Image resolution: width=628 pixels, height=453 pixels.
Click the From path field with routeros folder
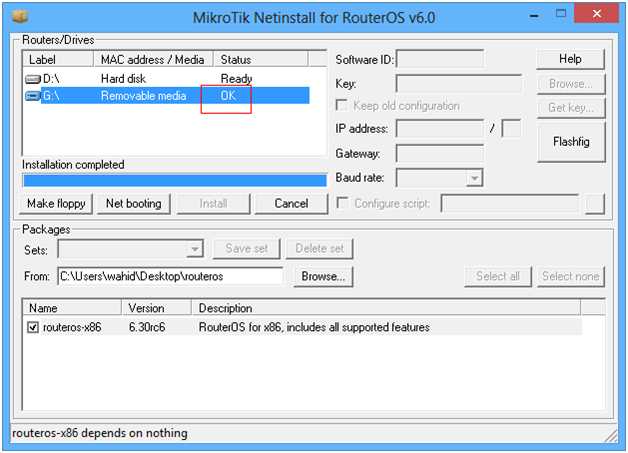(170, 276)
